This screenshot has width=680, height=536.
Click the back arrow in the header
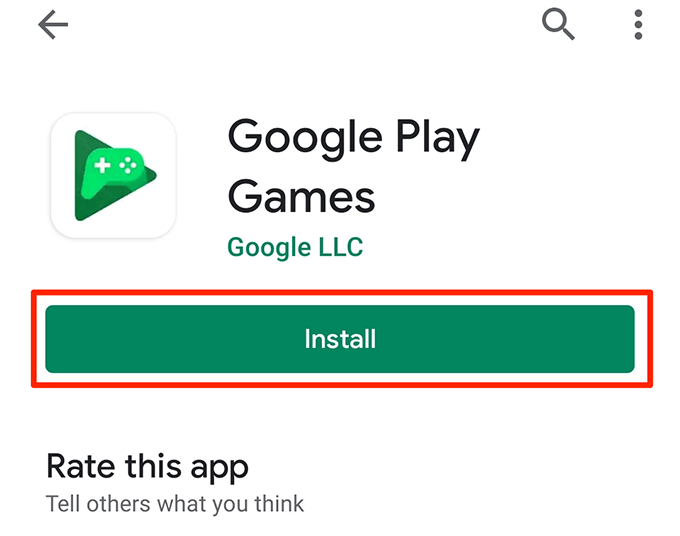pyautogui.click(x=53, y=25)
